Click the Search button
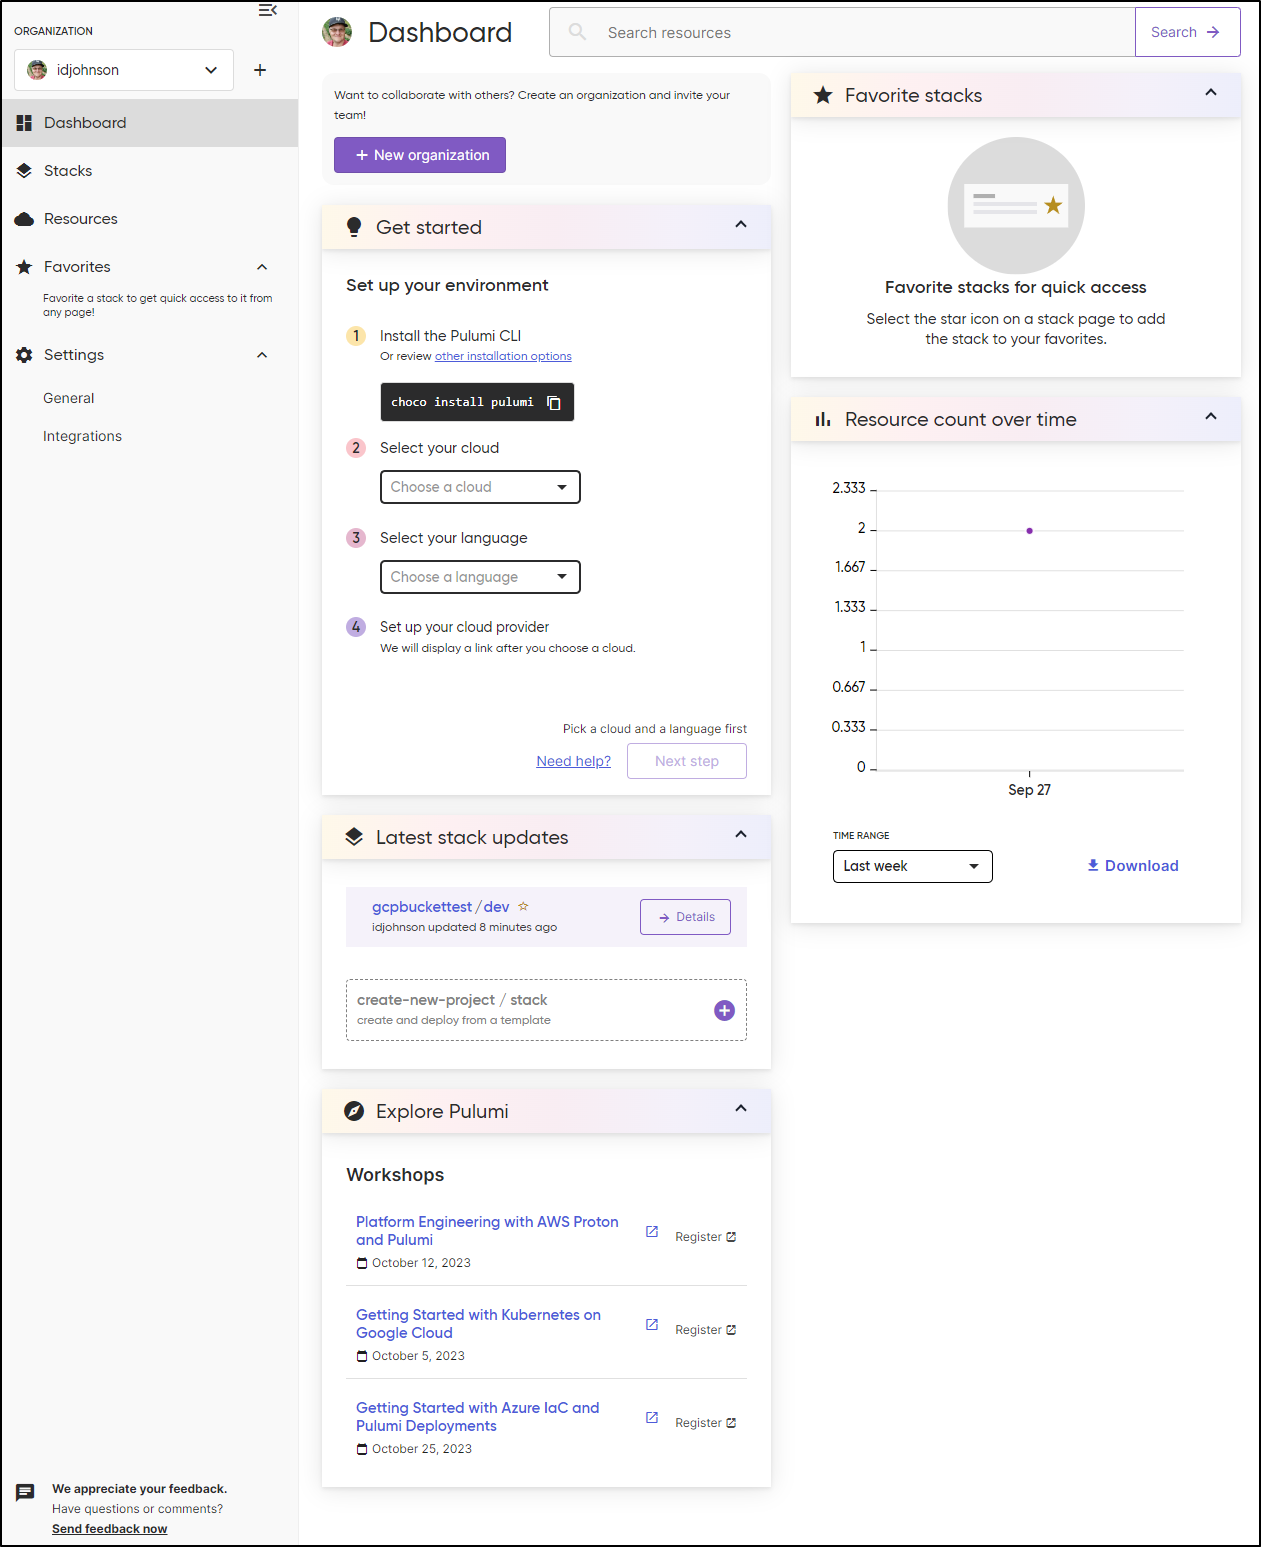The height and width of the screenshot is (1547, 1261). [1187, 32]
